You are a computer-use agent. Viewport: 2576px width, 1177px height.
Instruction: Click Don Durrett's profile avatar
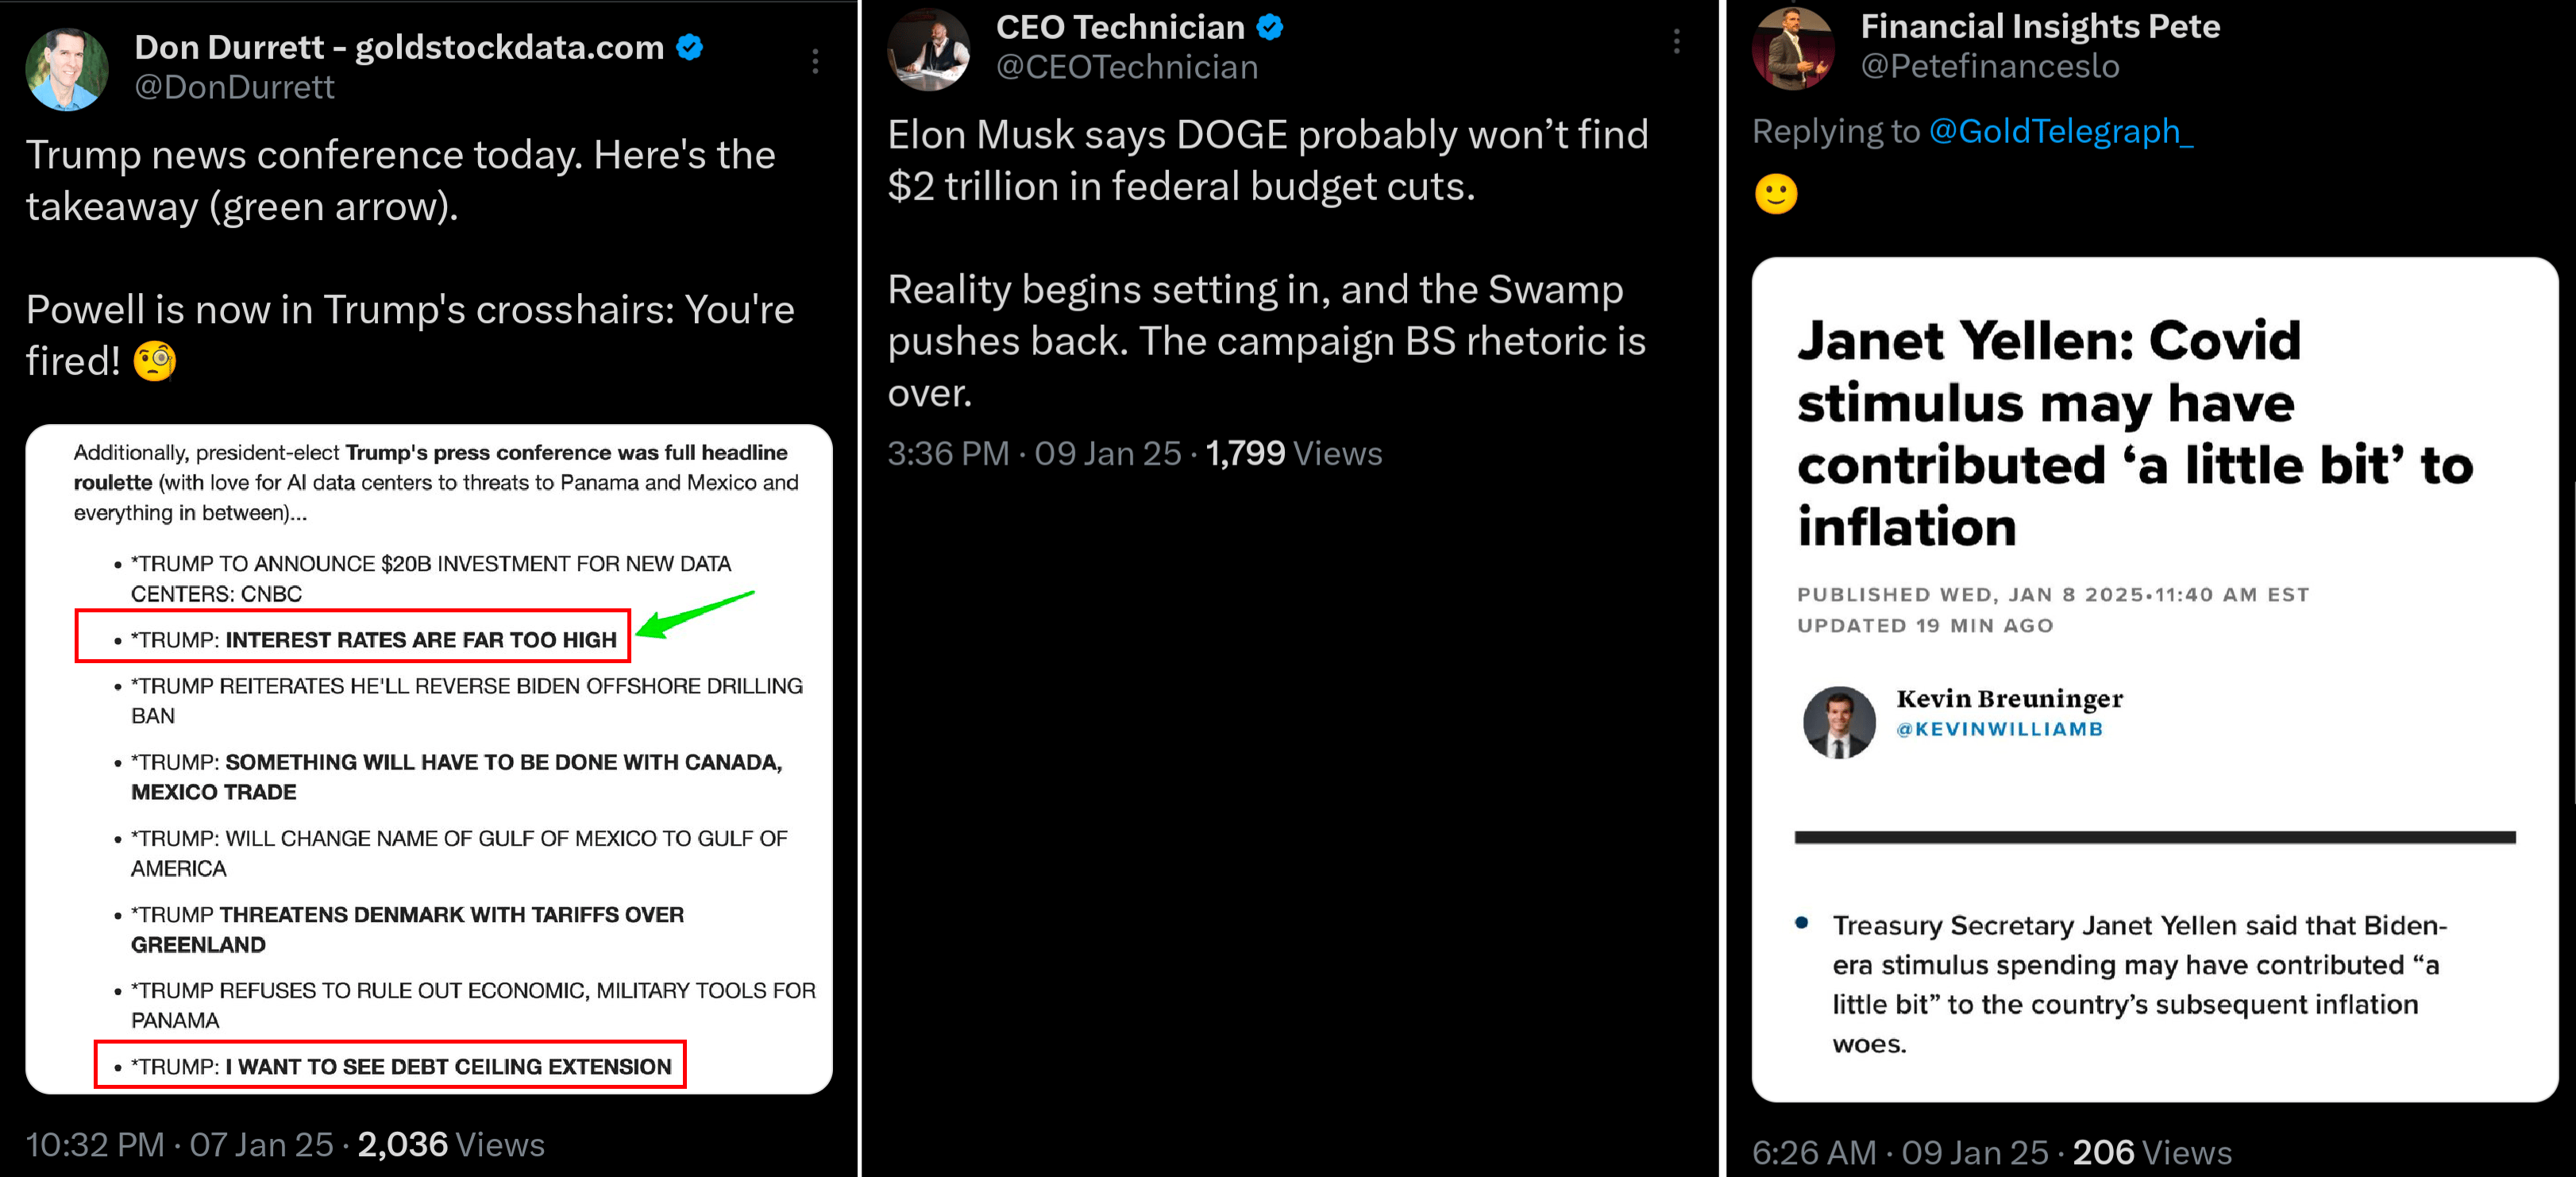point(67,68)
